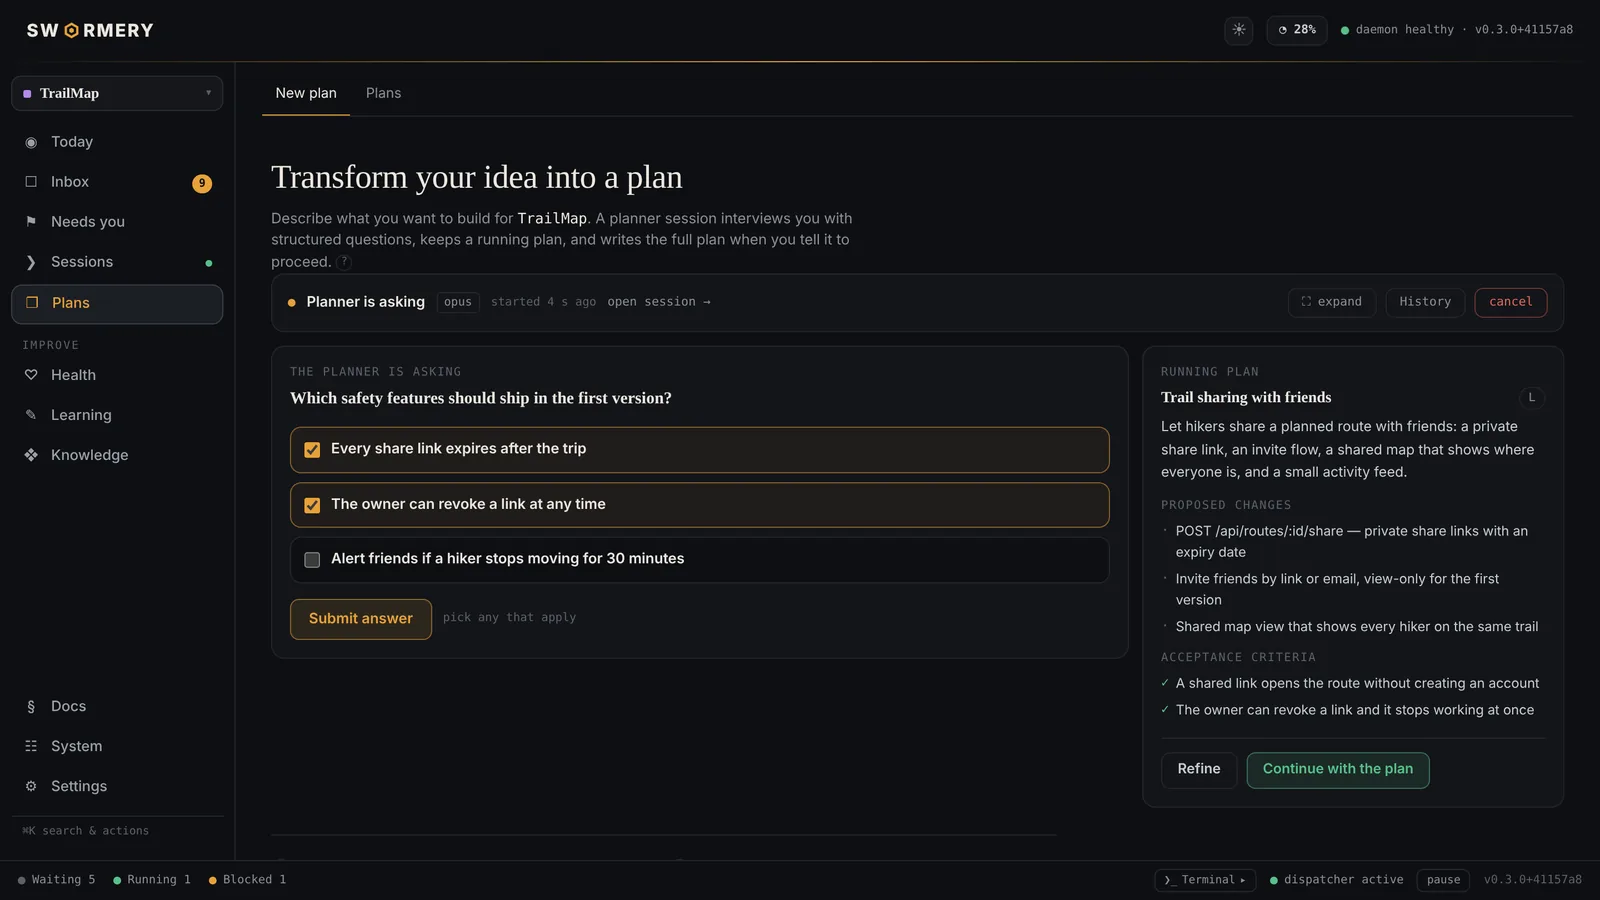Pause the dispatcher
Viewport: 1600px width, 900px height.
pos(1443,880)
